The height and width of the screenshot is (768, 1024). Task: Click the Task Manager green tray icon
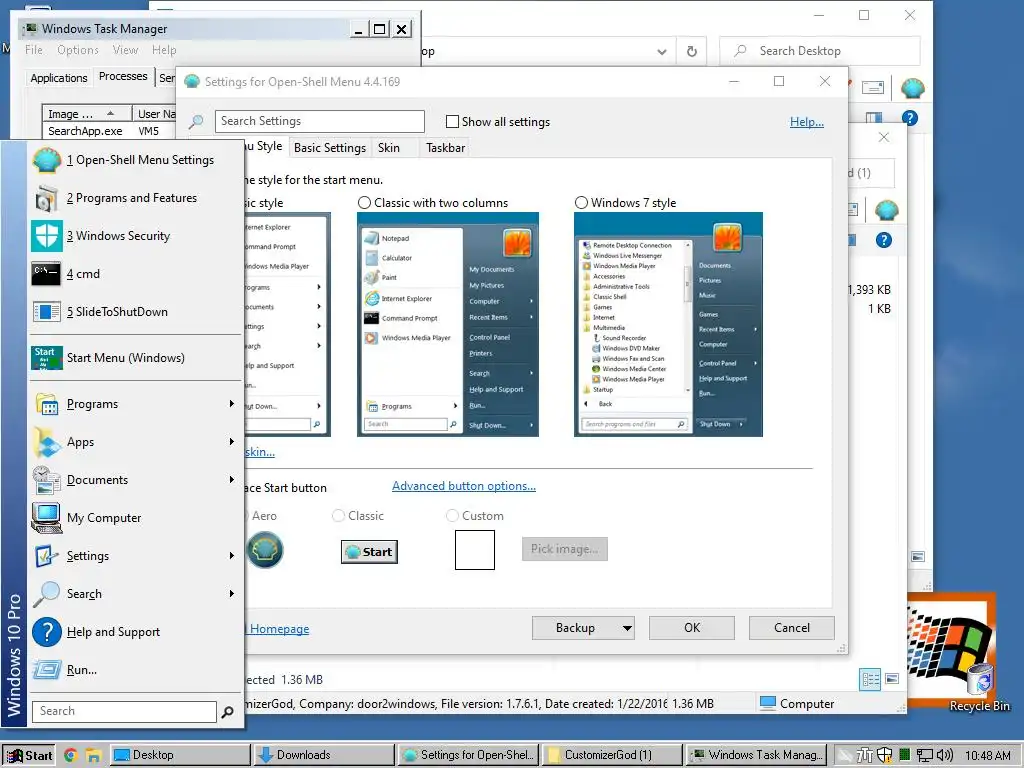[904, 755]
